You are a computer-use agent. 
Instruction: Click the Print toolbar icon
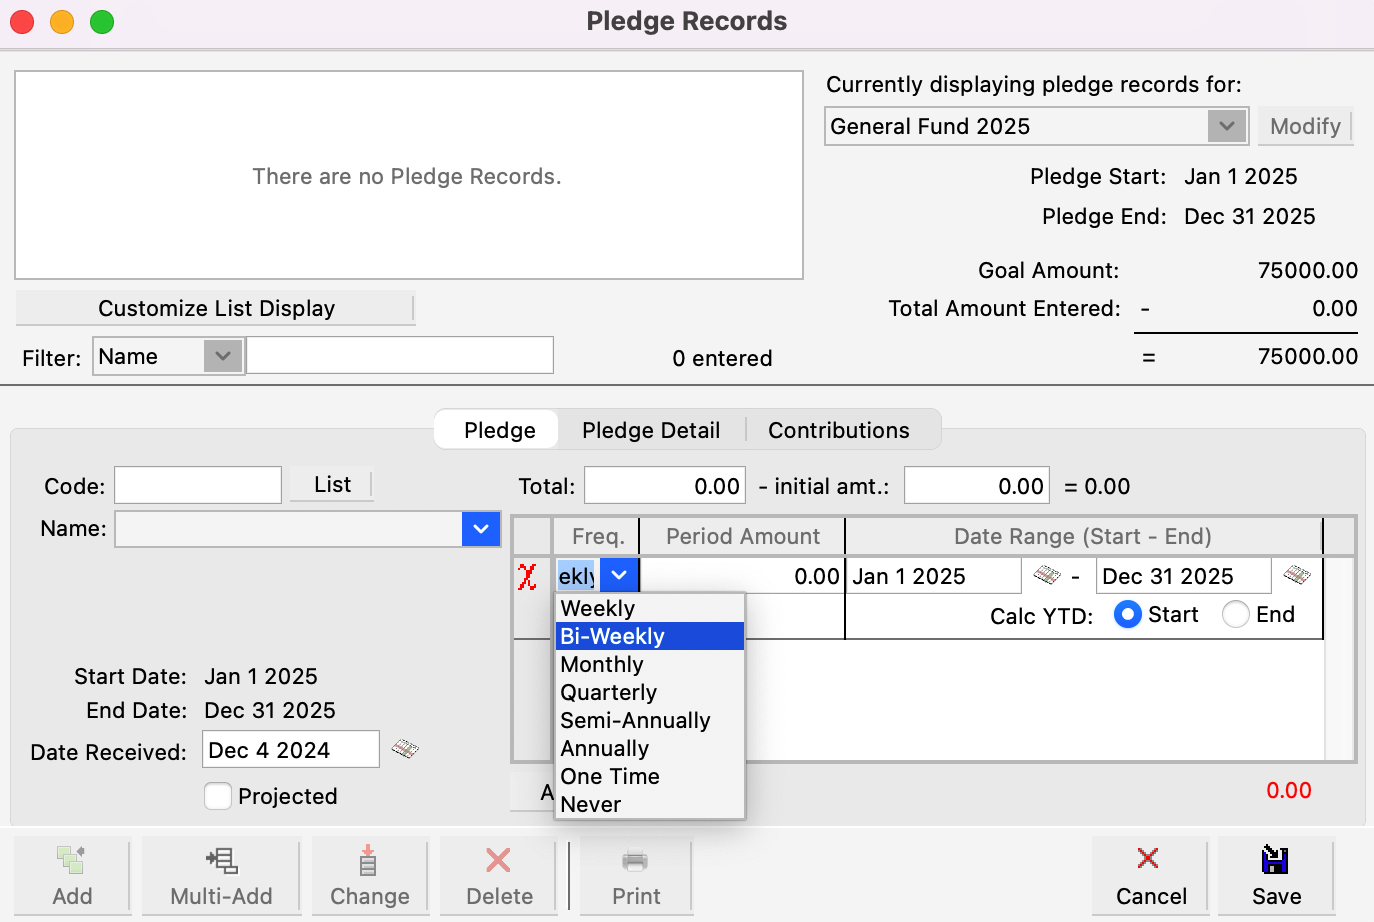(635, 860)
